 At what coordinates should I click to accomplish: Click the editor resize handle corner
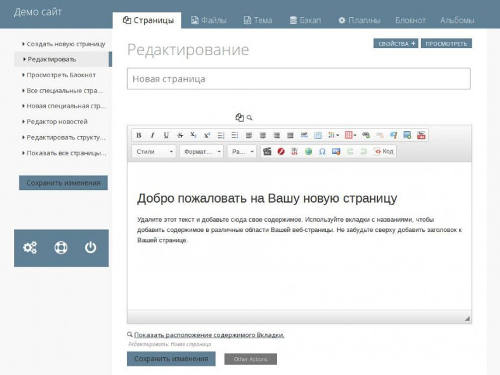point(467,319)
